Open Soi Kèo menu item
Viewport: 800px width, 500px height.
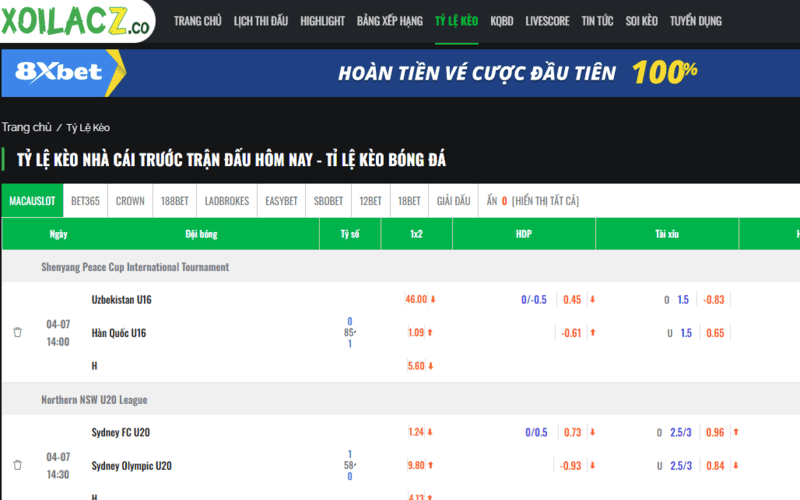pos(641,21)
